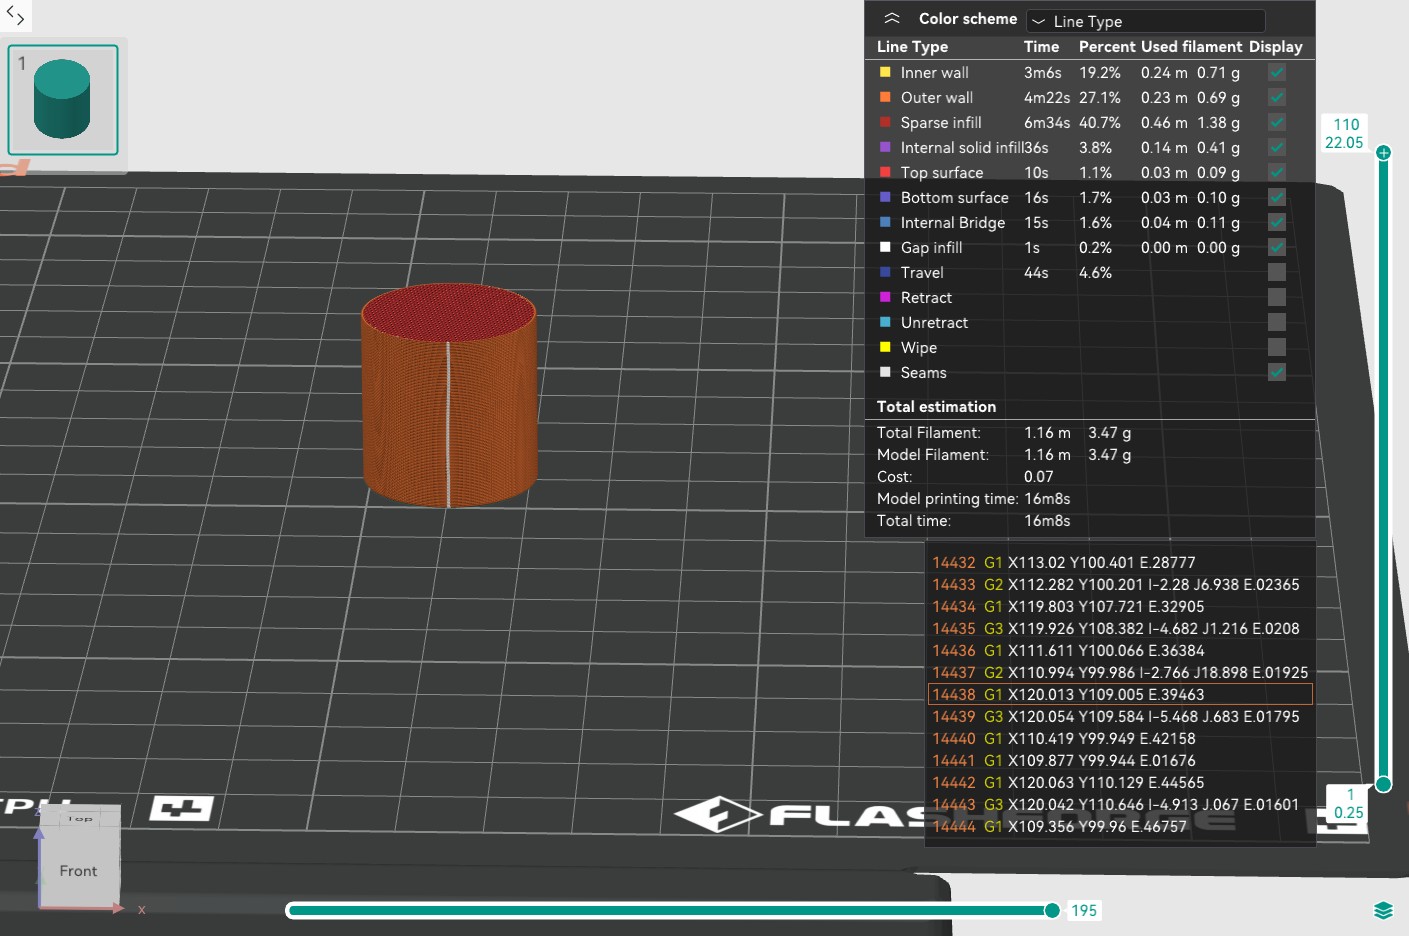This screenshot has height=936, width=1409.
Task: Click the lower handle of the vertical layer slider
Action: [1383, 784]
